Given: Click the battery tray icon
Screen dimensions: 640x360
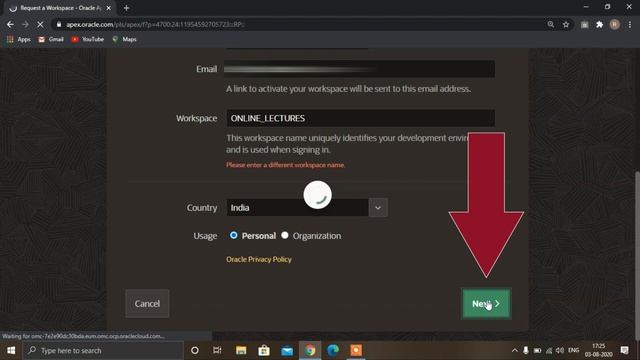Looking at the screenshot, I should point(538,351).
